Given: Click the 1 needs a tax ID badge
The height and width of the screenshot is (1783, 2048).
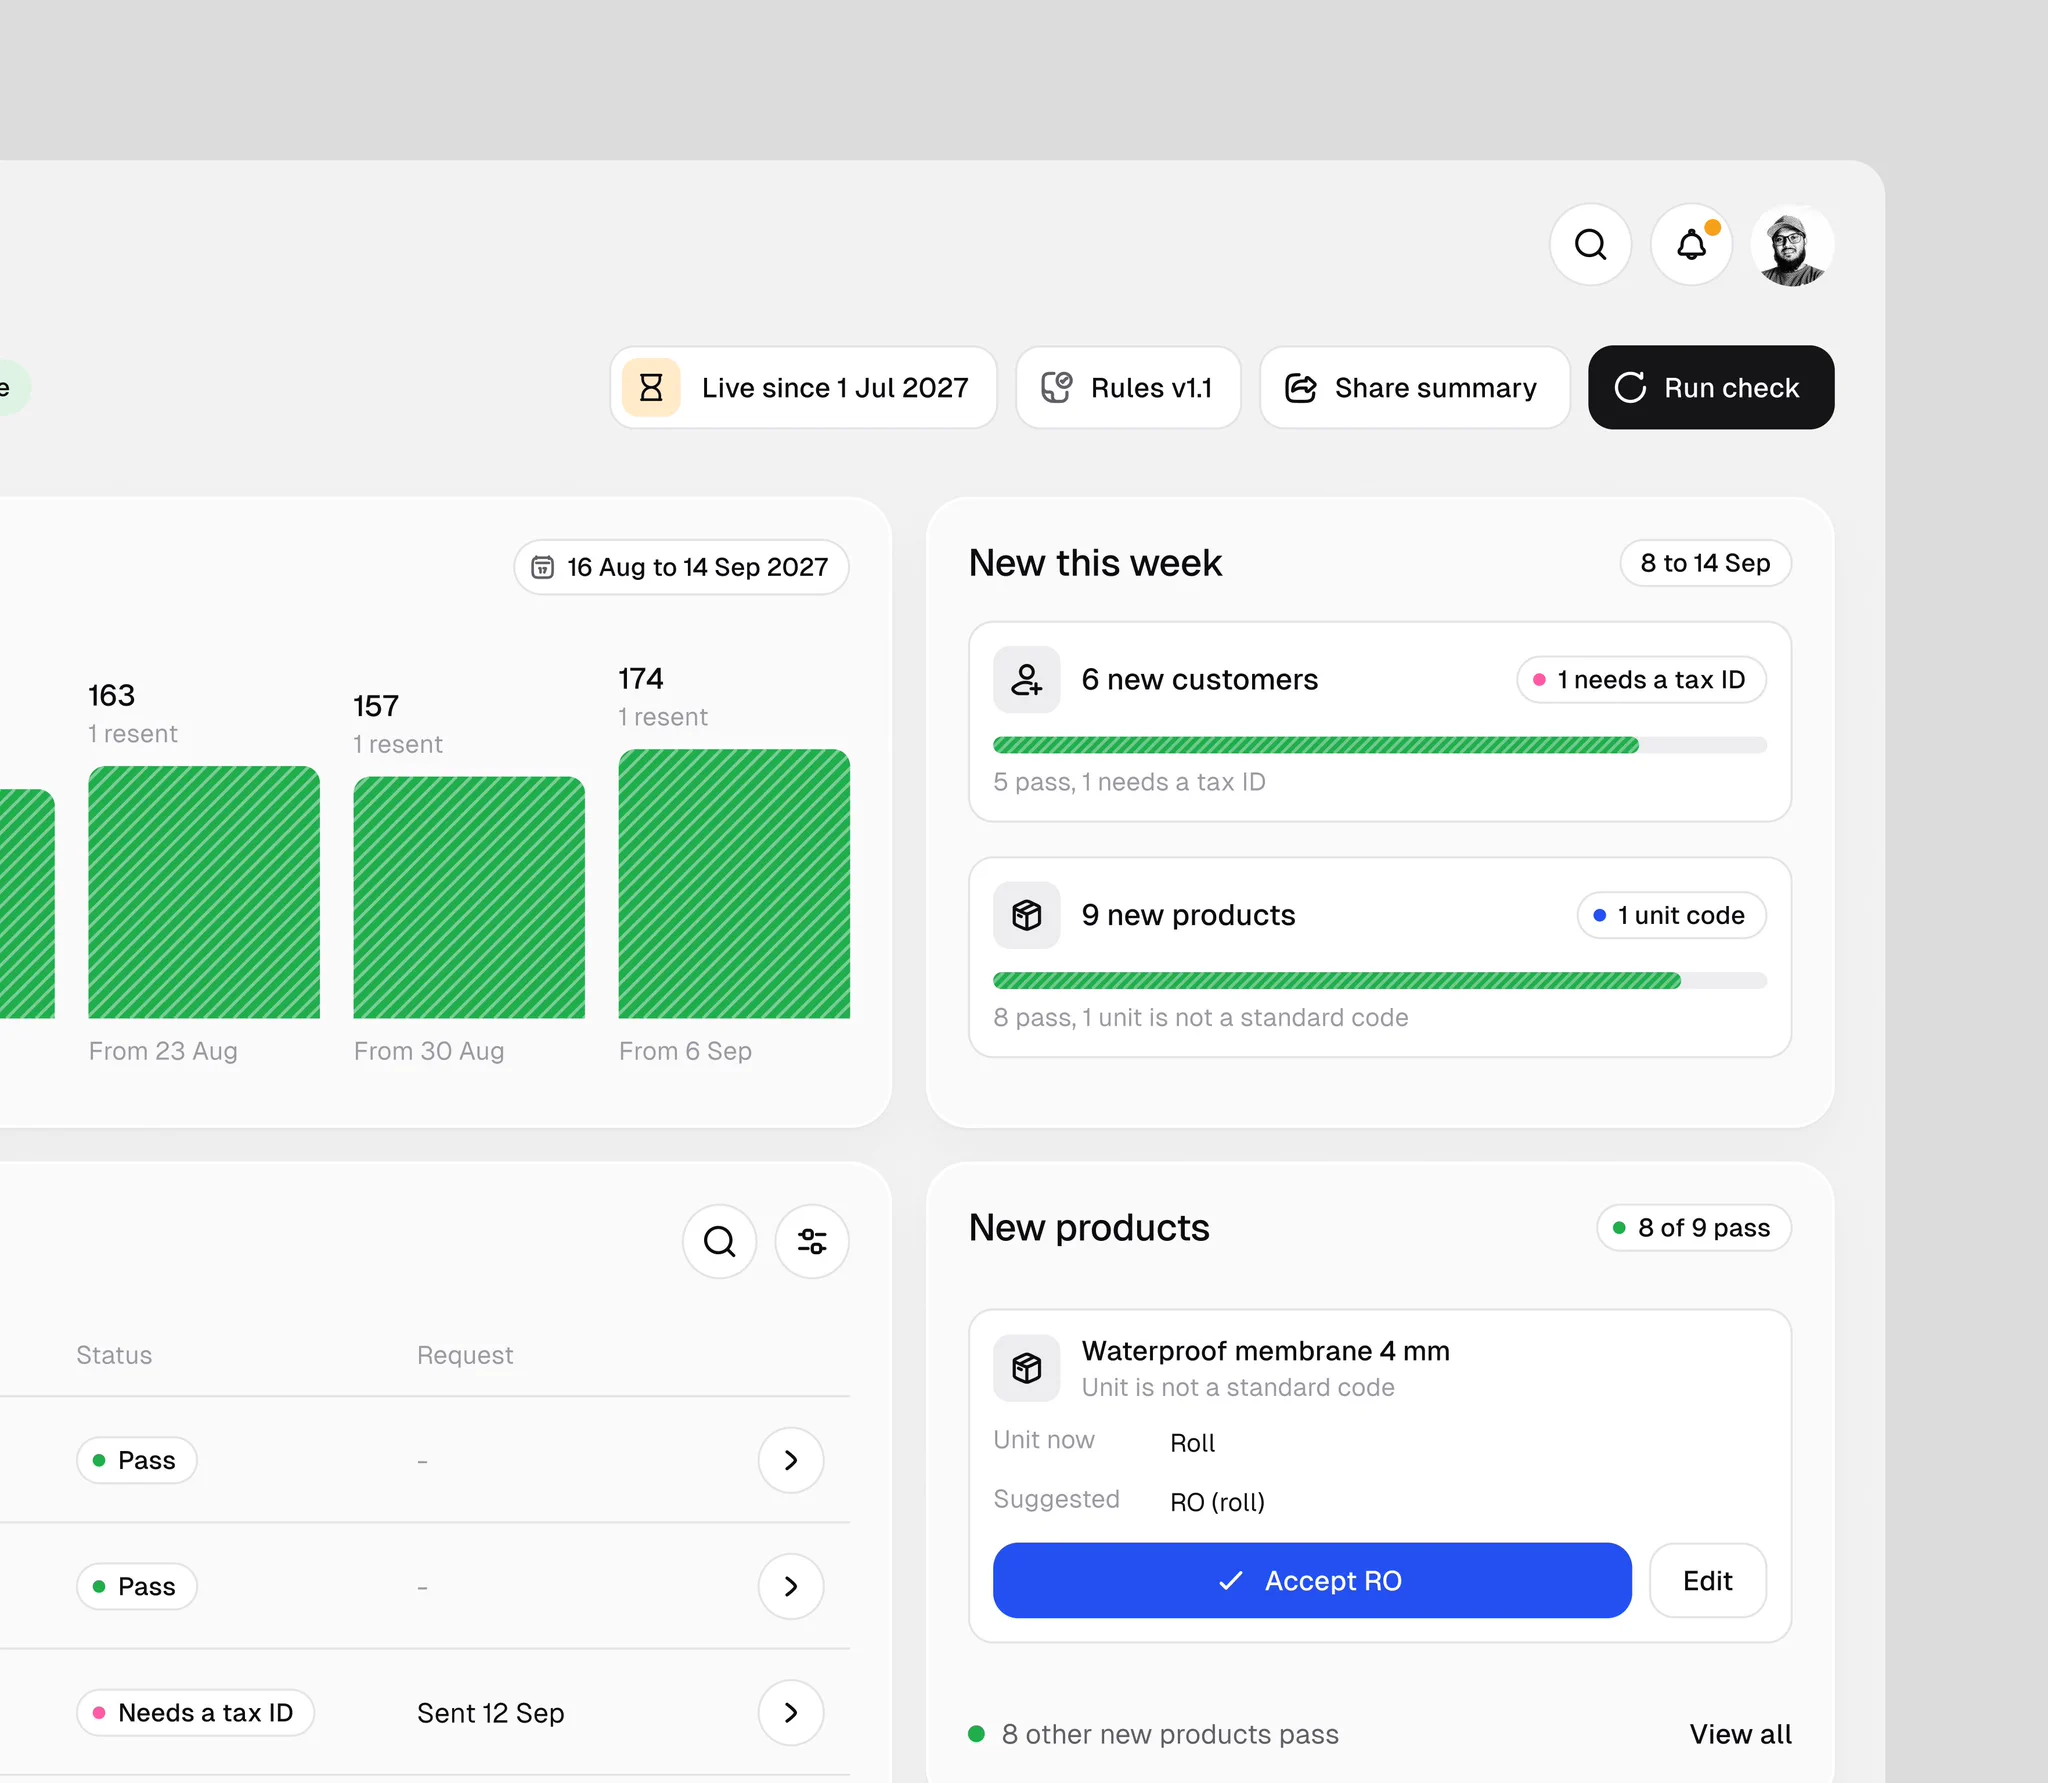Looking at the screenshot, I should (1641, 680).
